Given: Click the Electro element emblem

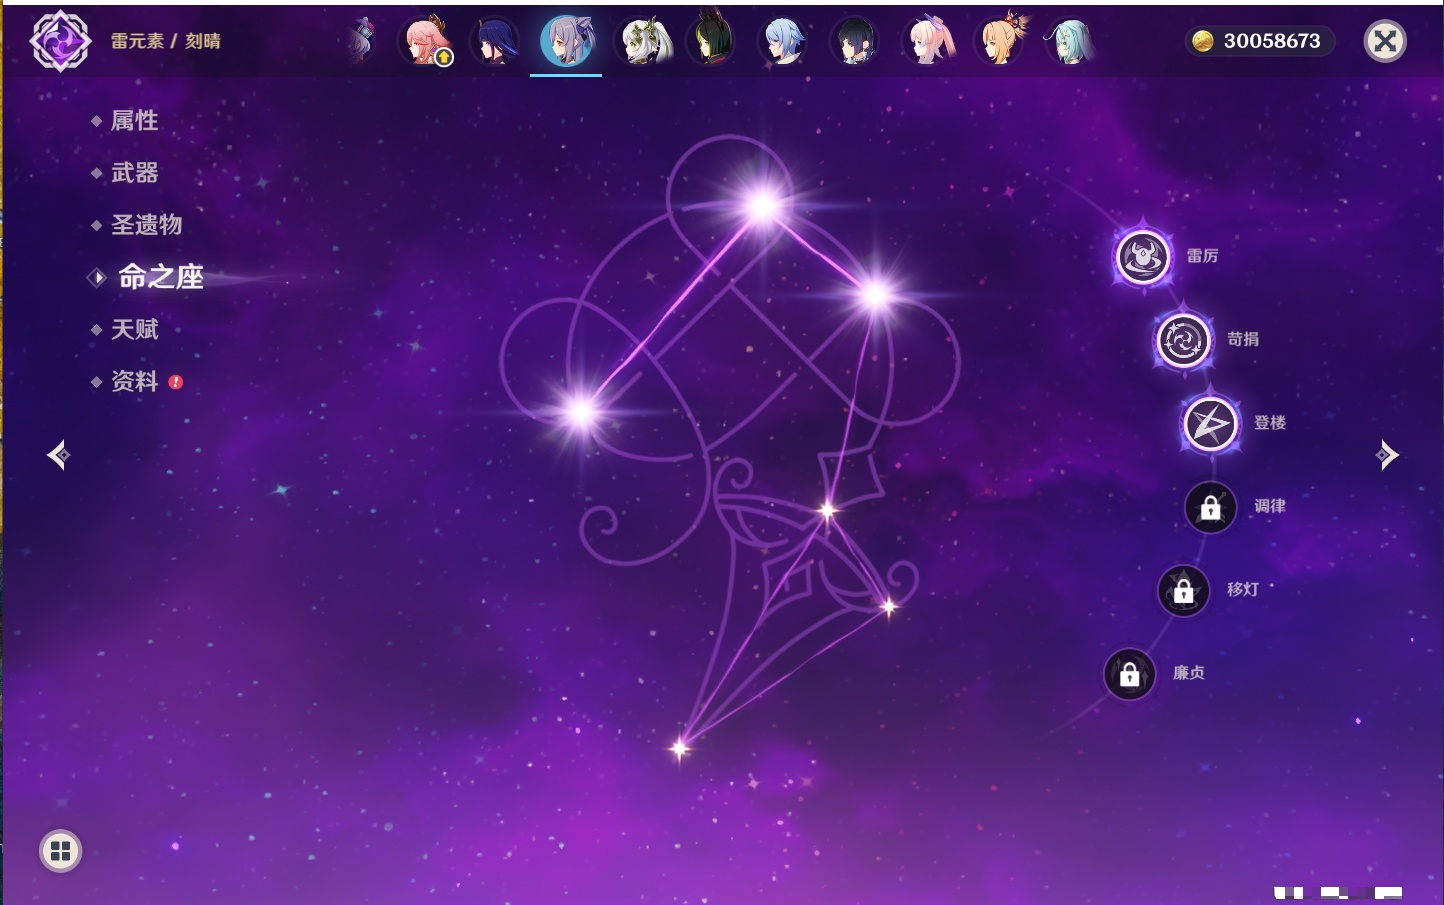Looking at the screenshot, I should click(60, 41).
